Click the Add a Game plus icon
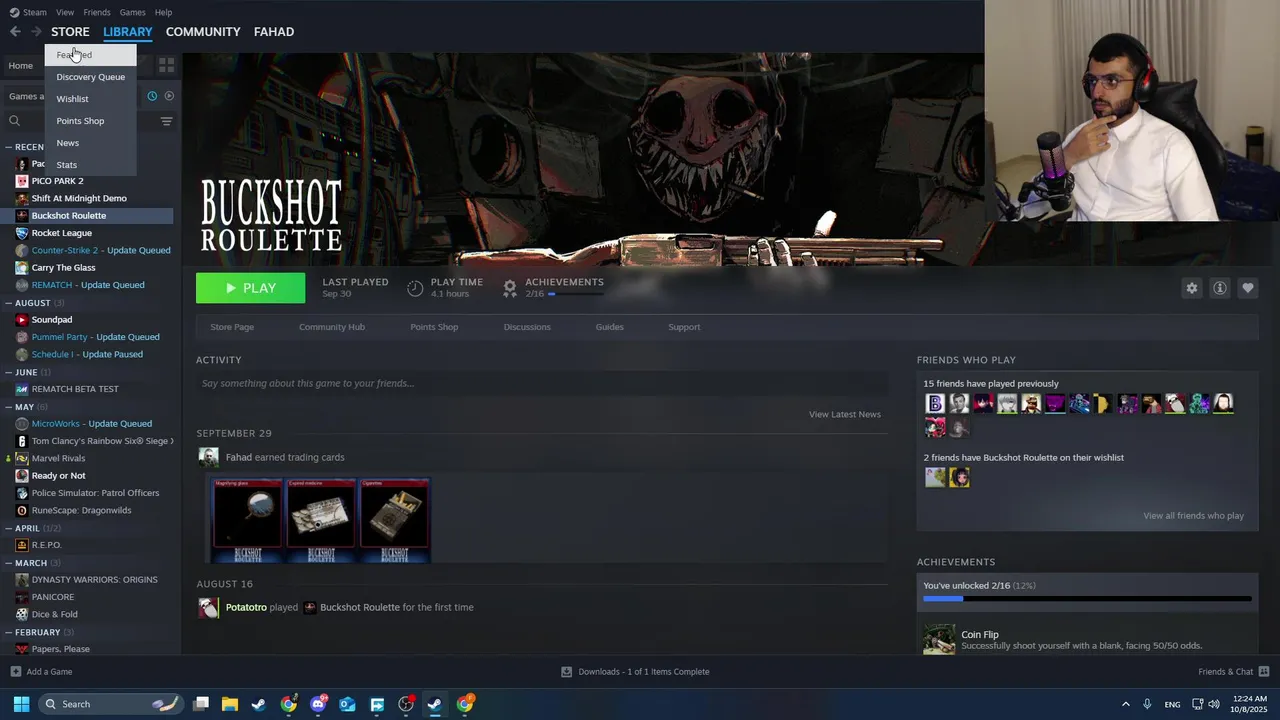Screen dimensions: 1280x720 pos(15,671)
